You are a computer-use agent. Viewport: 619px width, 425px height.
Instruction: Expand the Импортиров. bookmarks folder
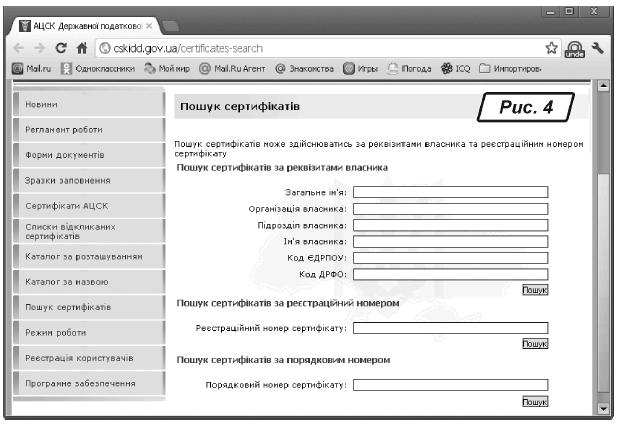(510, 68)
